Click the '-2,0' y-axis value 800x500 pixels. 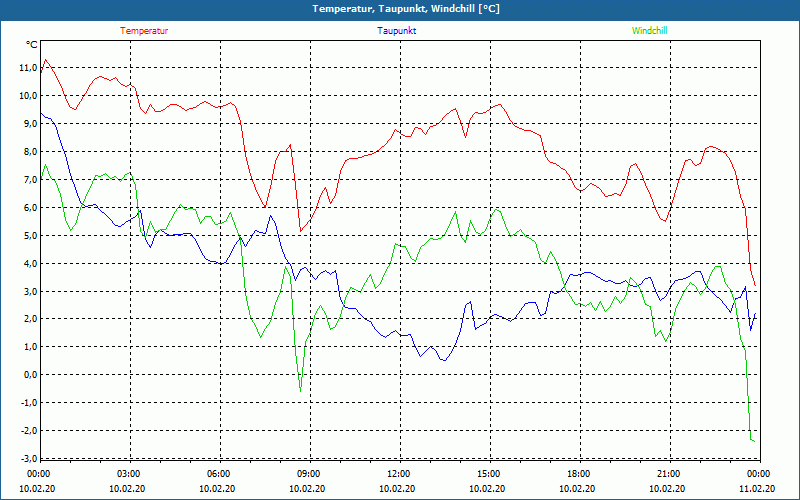29,431
